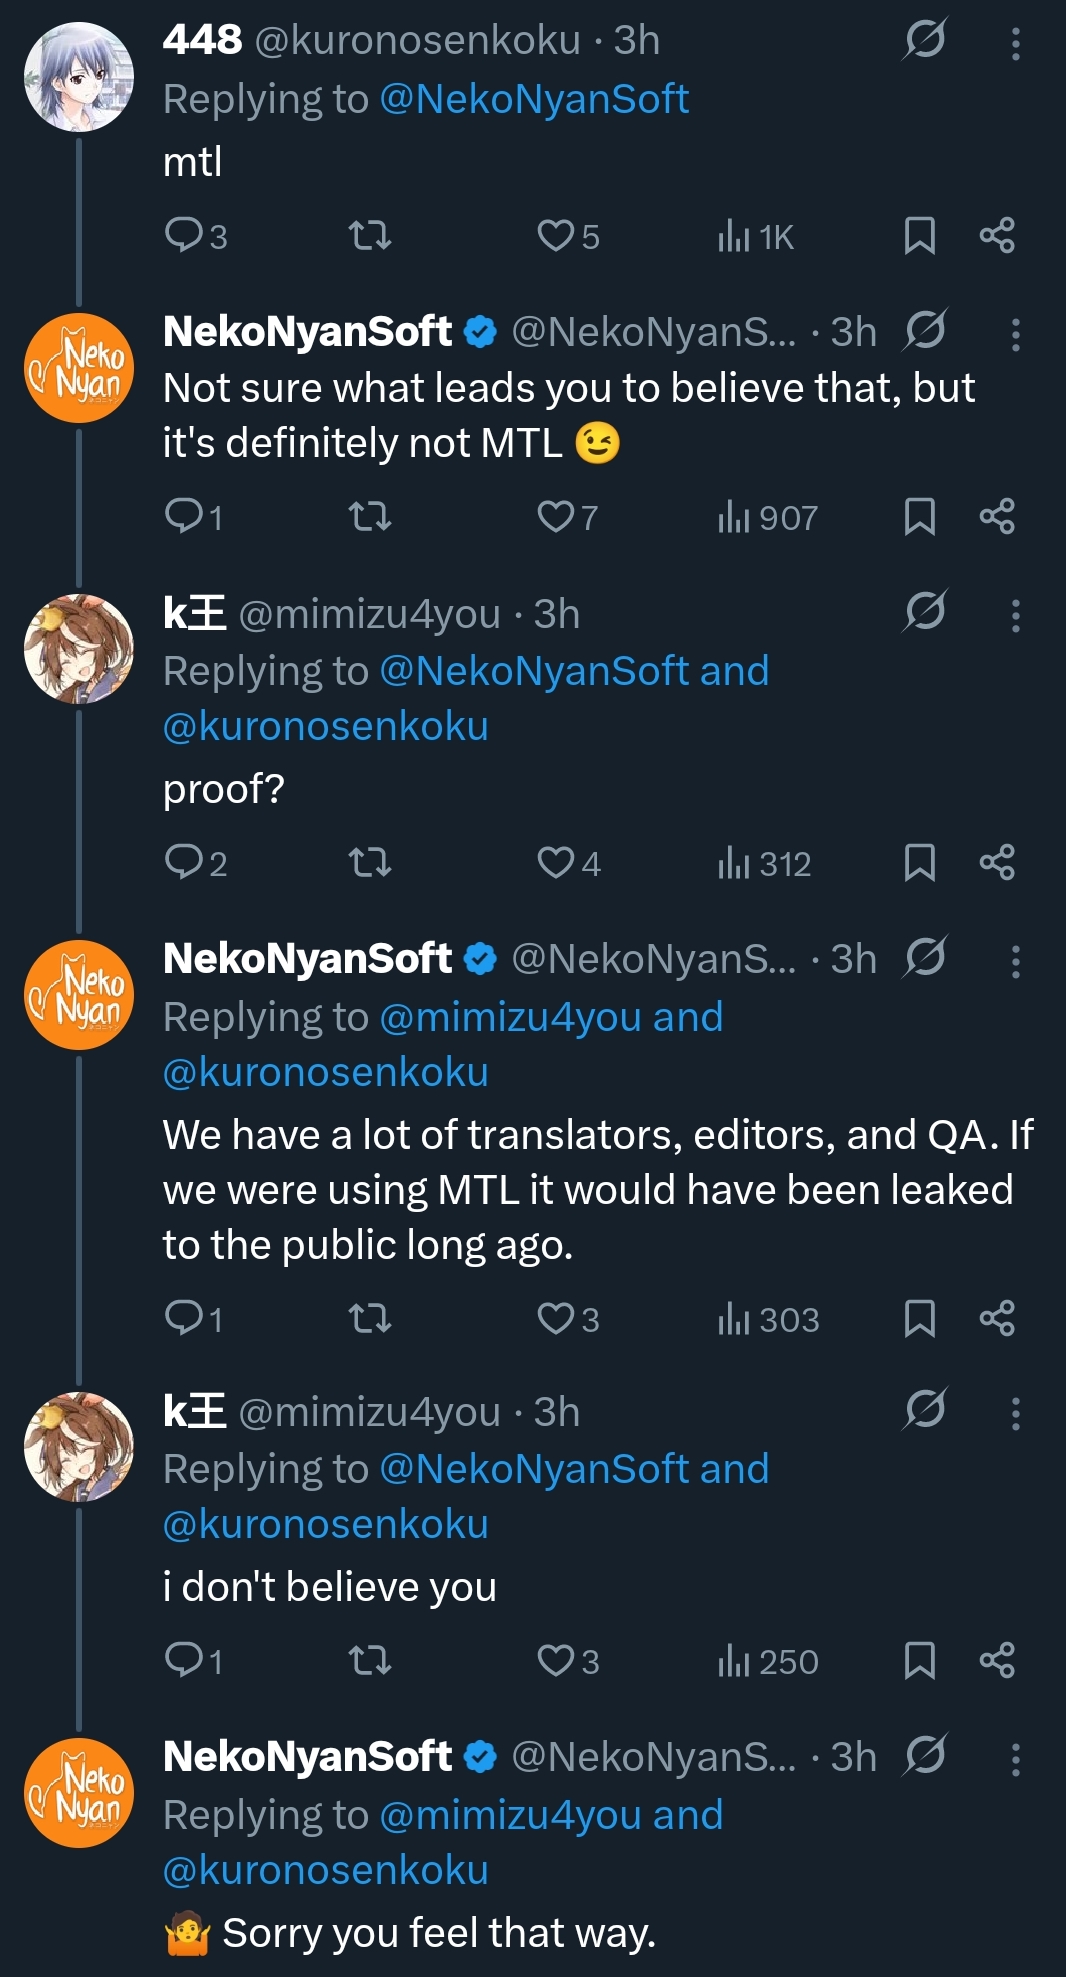Viewport: 1066px width, 1977px height.
Task: Open more options on "proof?" tweet
Action: (1015, 615)
